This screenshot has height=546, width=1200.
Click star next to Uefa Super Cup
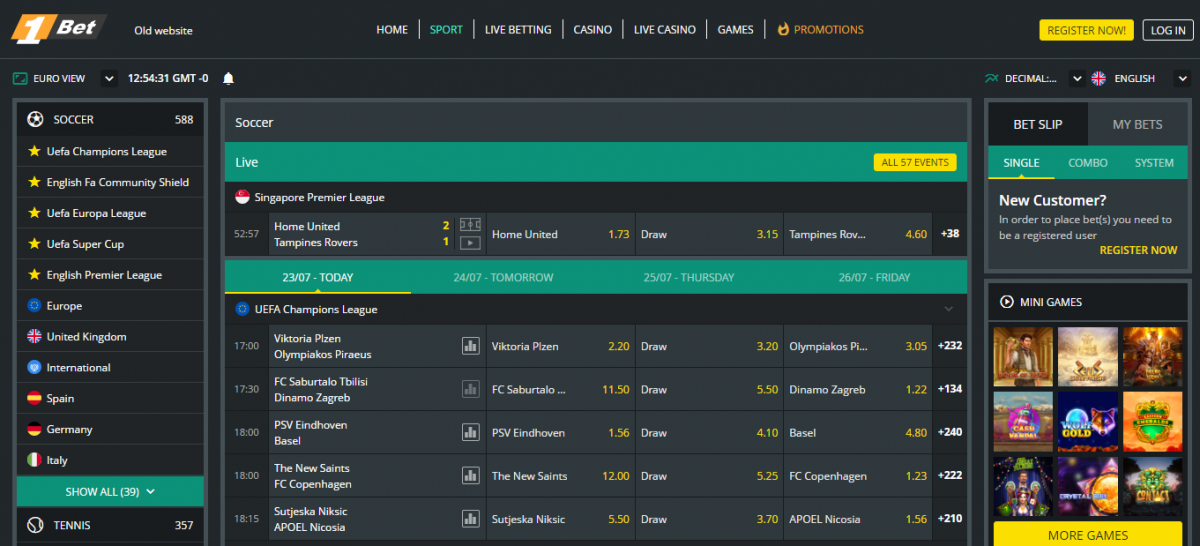pyautogui.click(x=34, y=244)
